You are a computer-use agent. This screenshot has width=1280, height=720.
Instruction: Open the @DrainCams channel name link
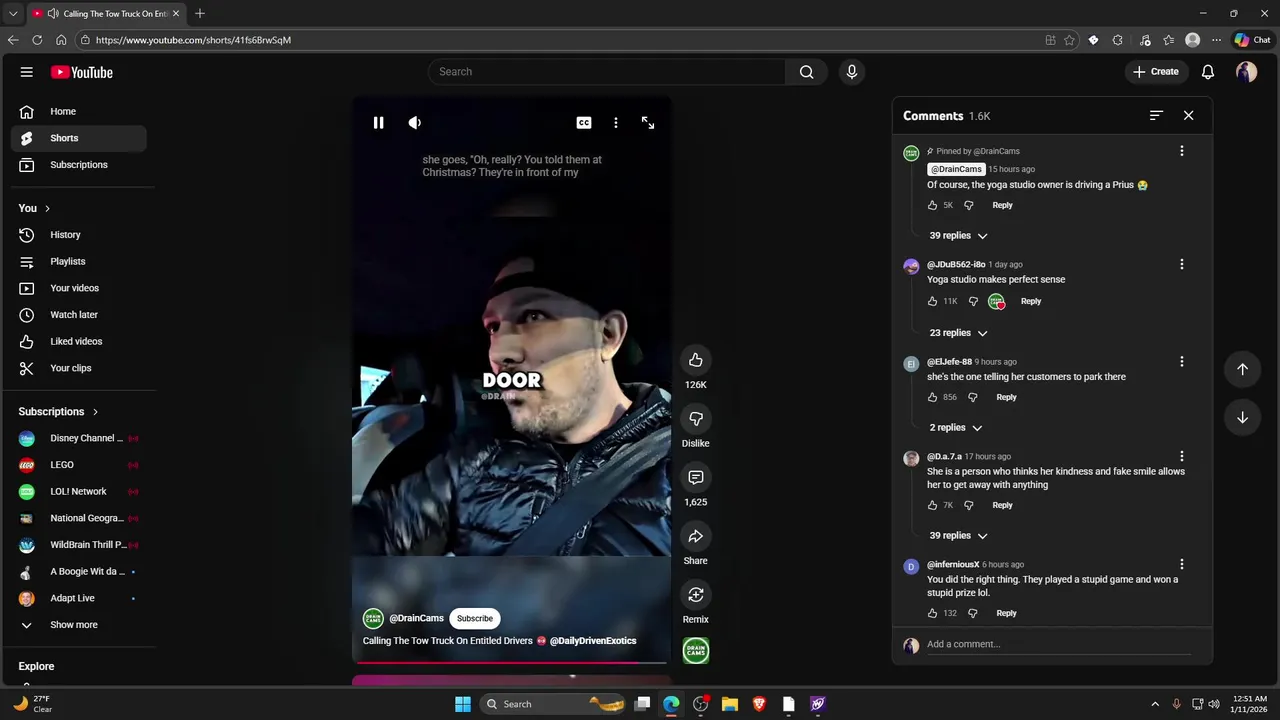416,618
